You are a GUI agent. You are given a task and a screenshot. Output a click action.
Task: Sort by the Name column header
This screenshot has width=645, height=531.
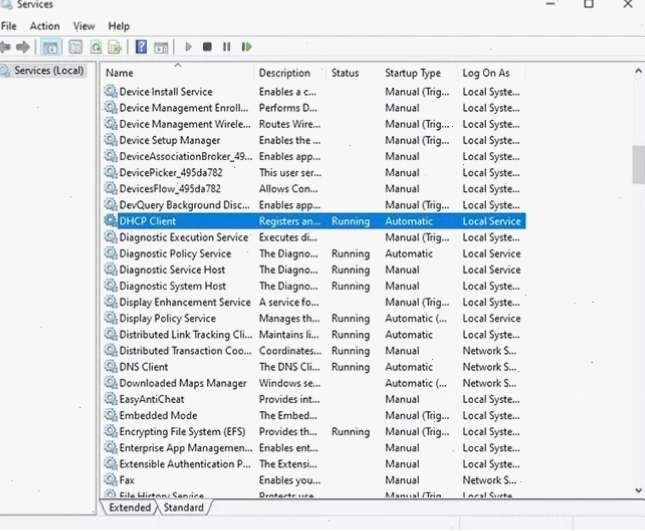(178, 73)
